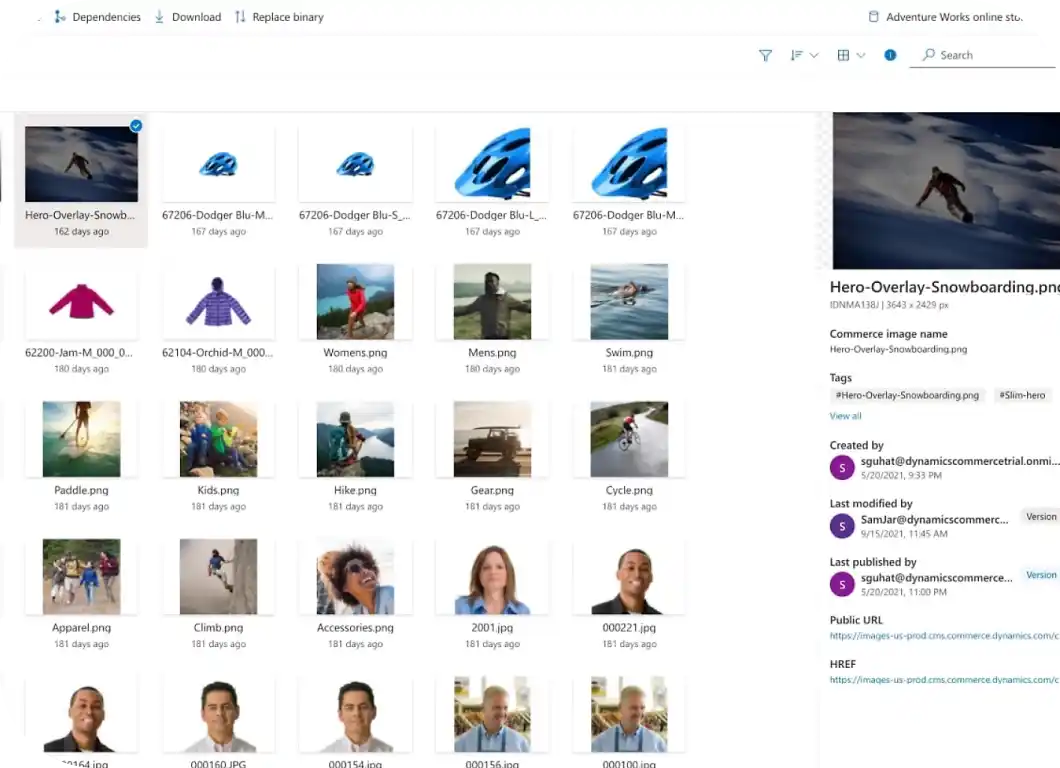Uncheck the Hero-Overlay-Snowboarding selection checkmark
This screenshot has height=768, width=1060.
click(136, 126)
